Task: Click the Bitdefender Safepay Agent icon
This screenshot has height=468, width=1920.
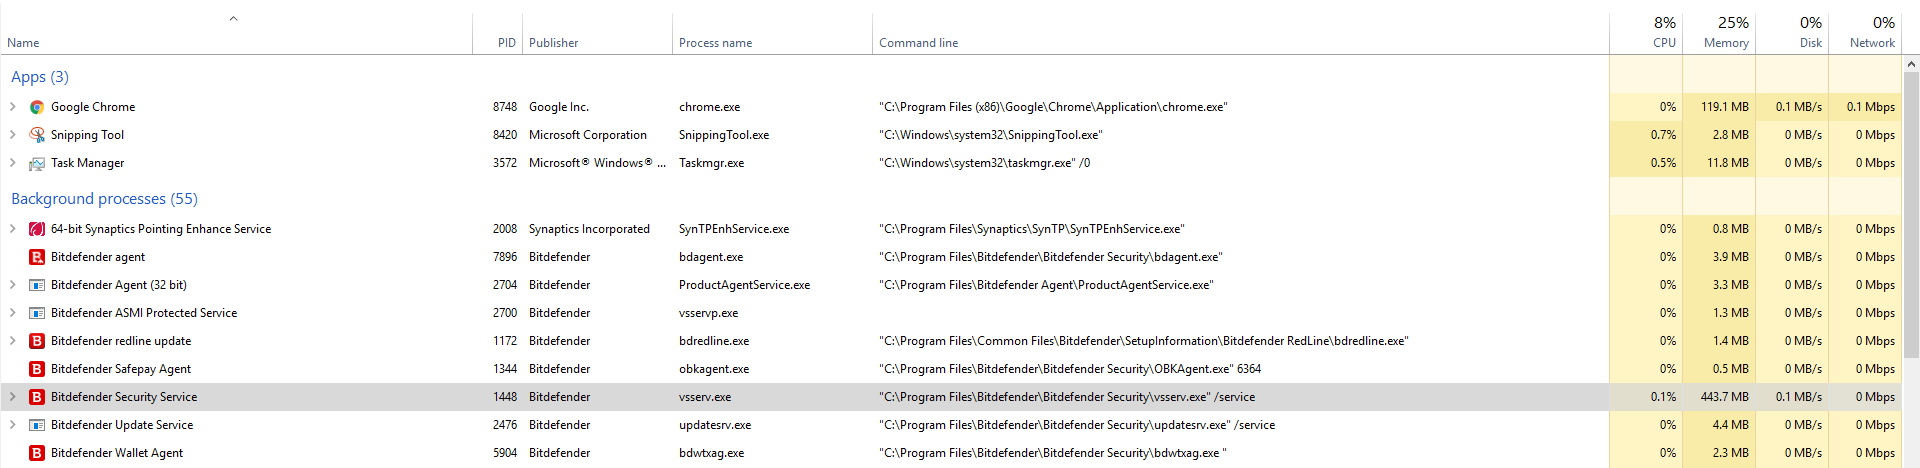Action: [x=37, y=369]
